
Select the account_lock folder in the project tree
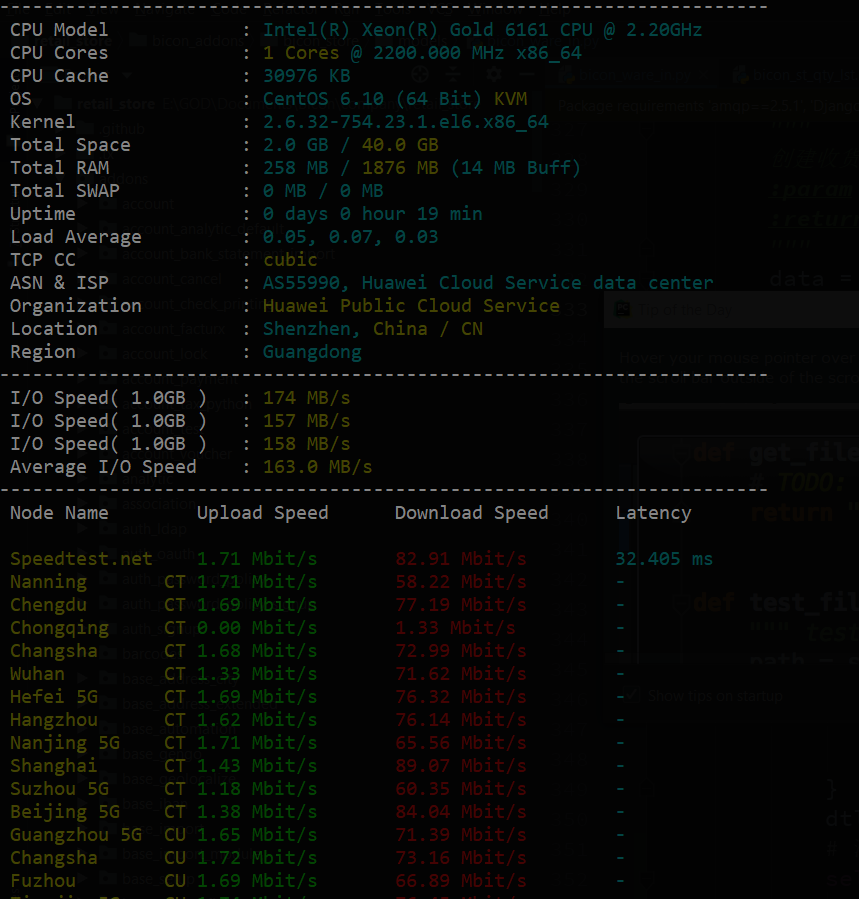[x=165, y=354]
